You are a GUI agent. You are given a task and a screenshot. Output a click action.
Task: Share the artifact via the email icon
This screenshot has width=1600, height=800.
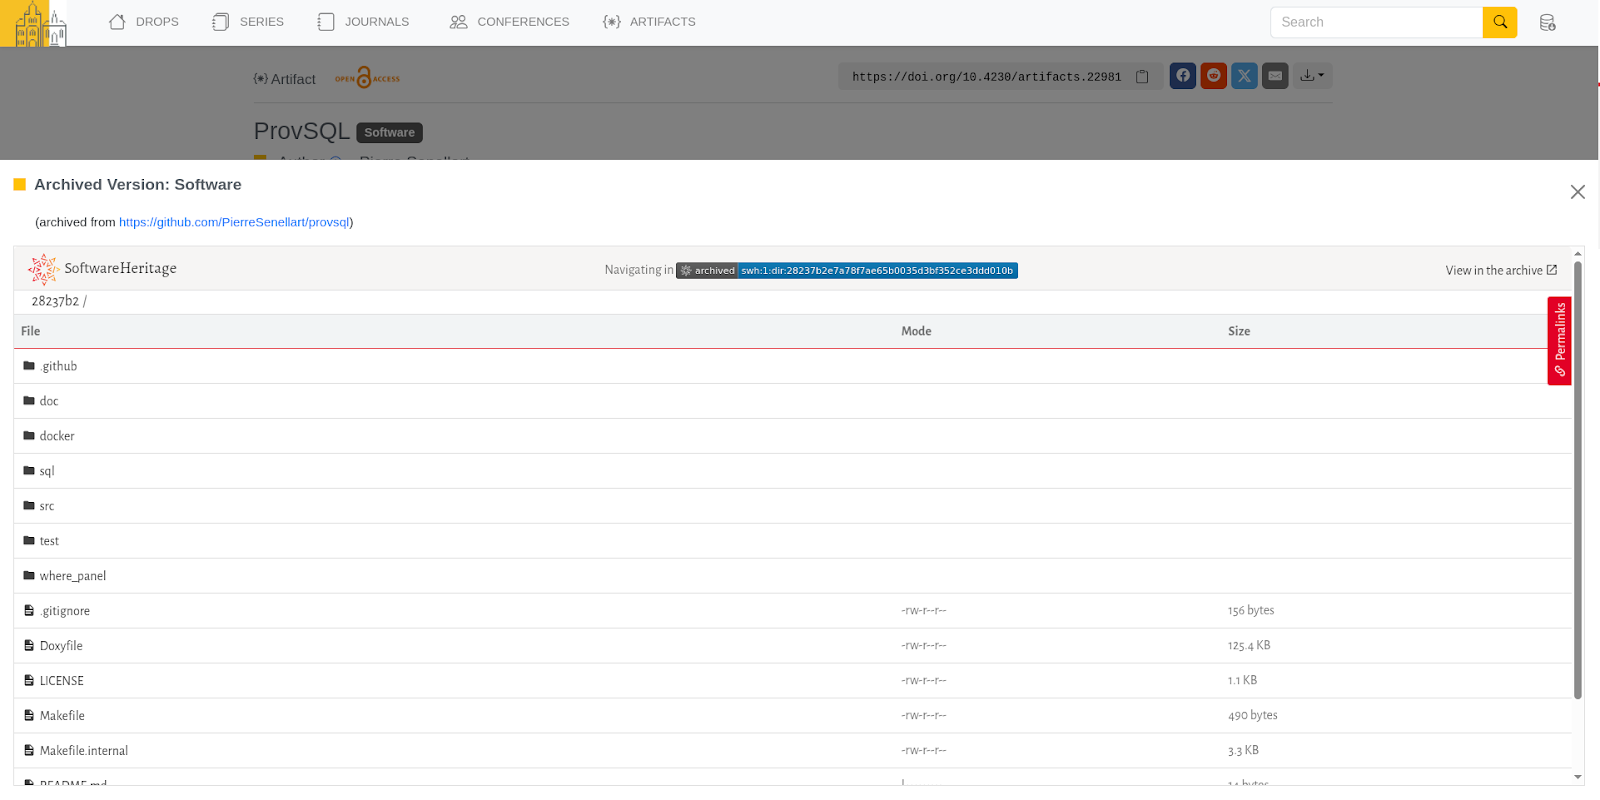(x=1275, y=76)
